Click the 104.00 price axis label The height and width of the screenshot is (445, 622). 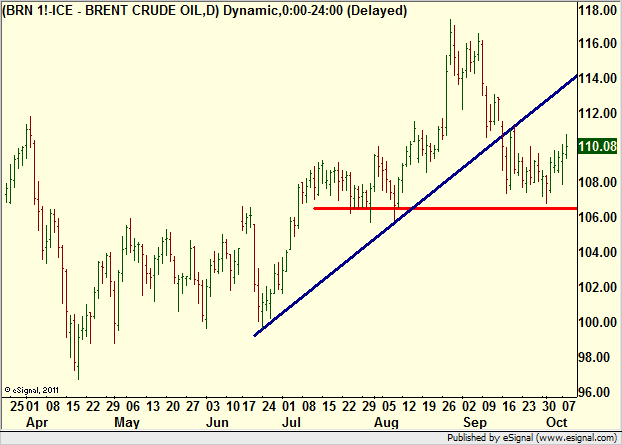tap(597, 252)
